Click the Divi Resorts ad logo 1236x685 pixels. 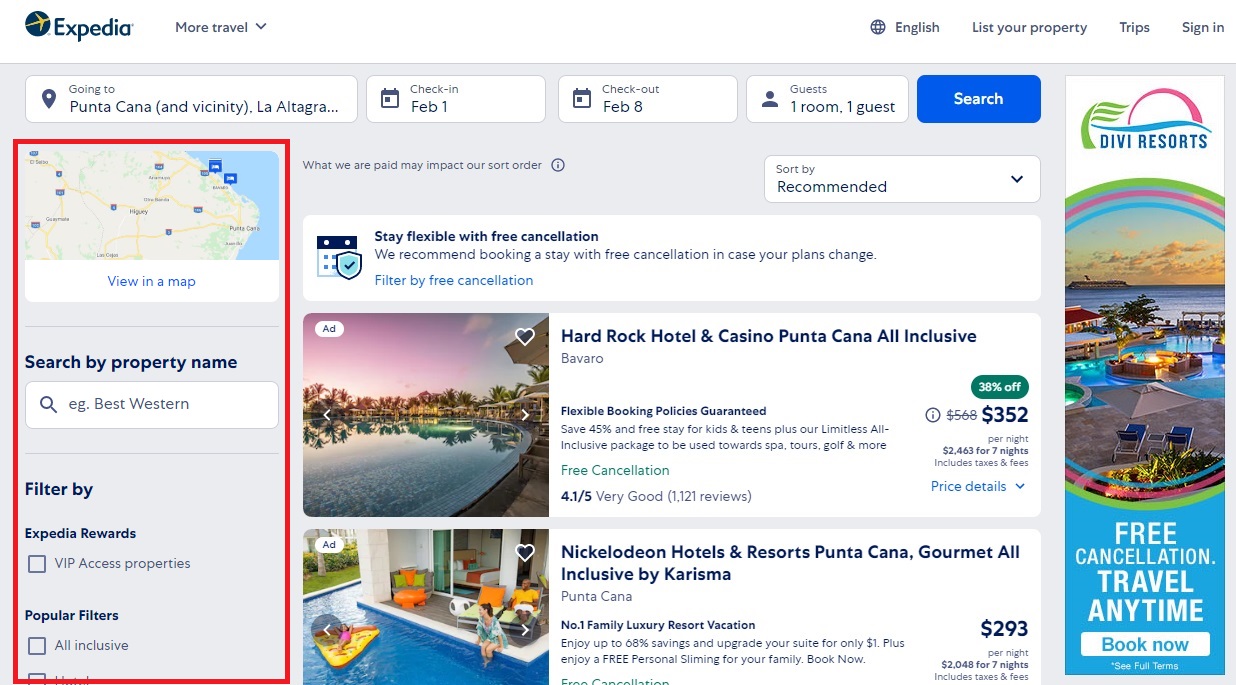(x=1145, y=119)
